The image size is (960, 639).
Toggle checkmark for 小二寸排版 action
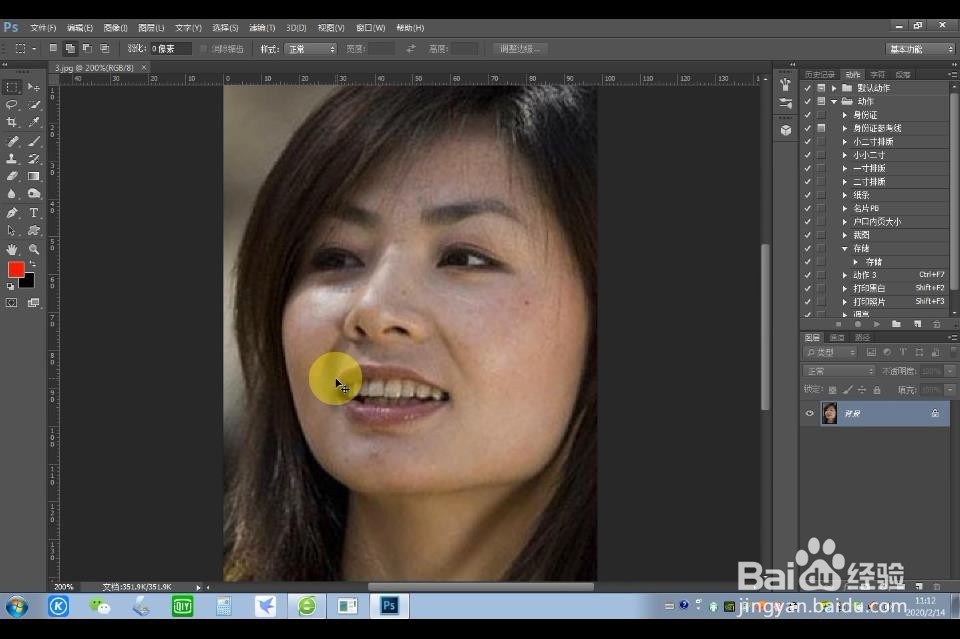tap(808, 141)
